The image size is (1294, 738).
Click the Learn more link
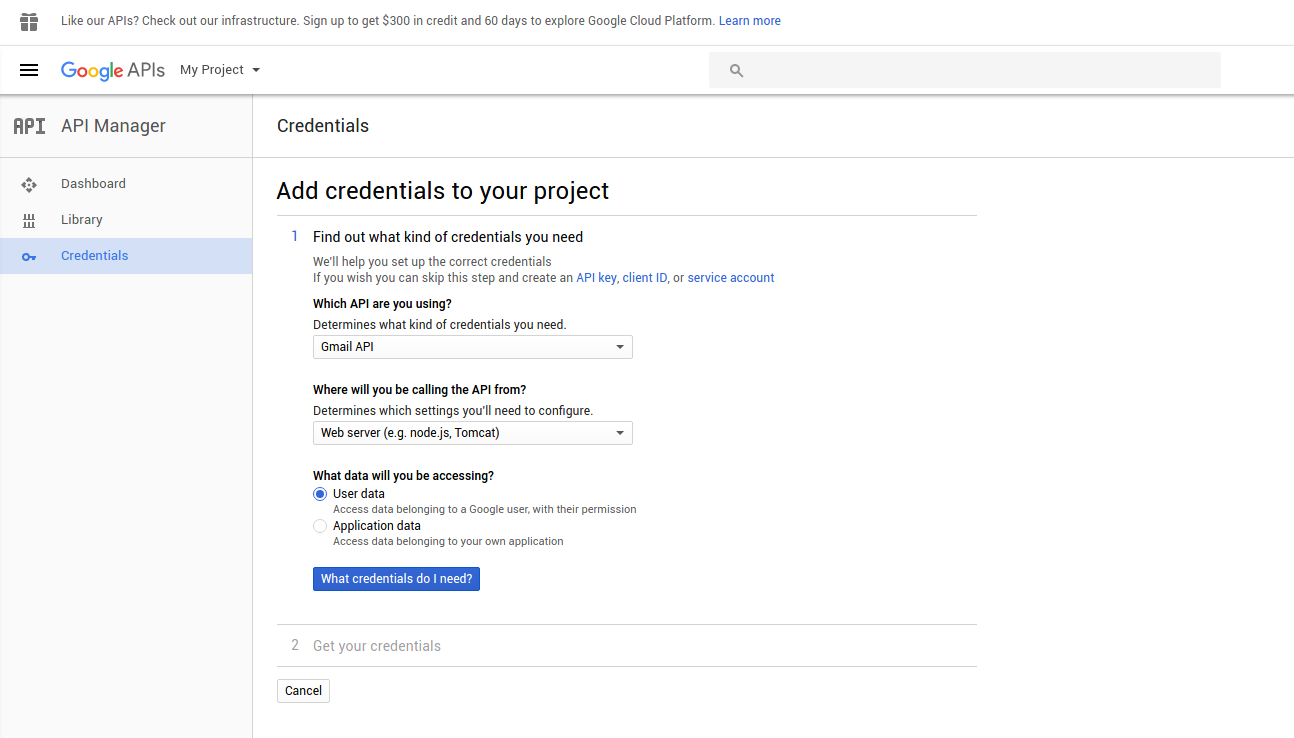[x=749, y=21]
